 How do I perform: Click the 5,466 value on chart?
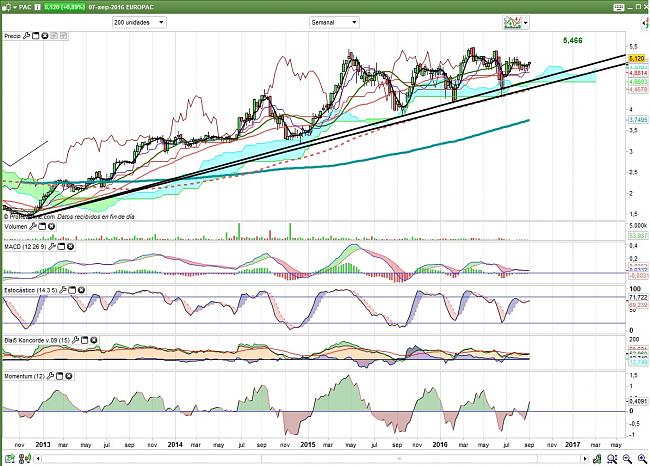pos(572,40)
